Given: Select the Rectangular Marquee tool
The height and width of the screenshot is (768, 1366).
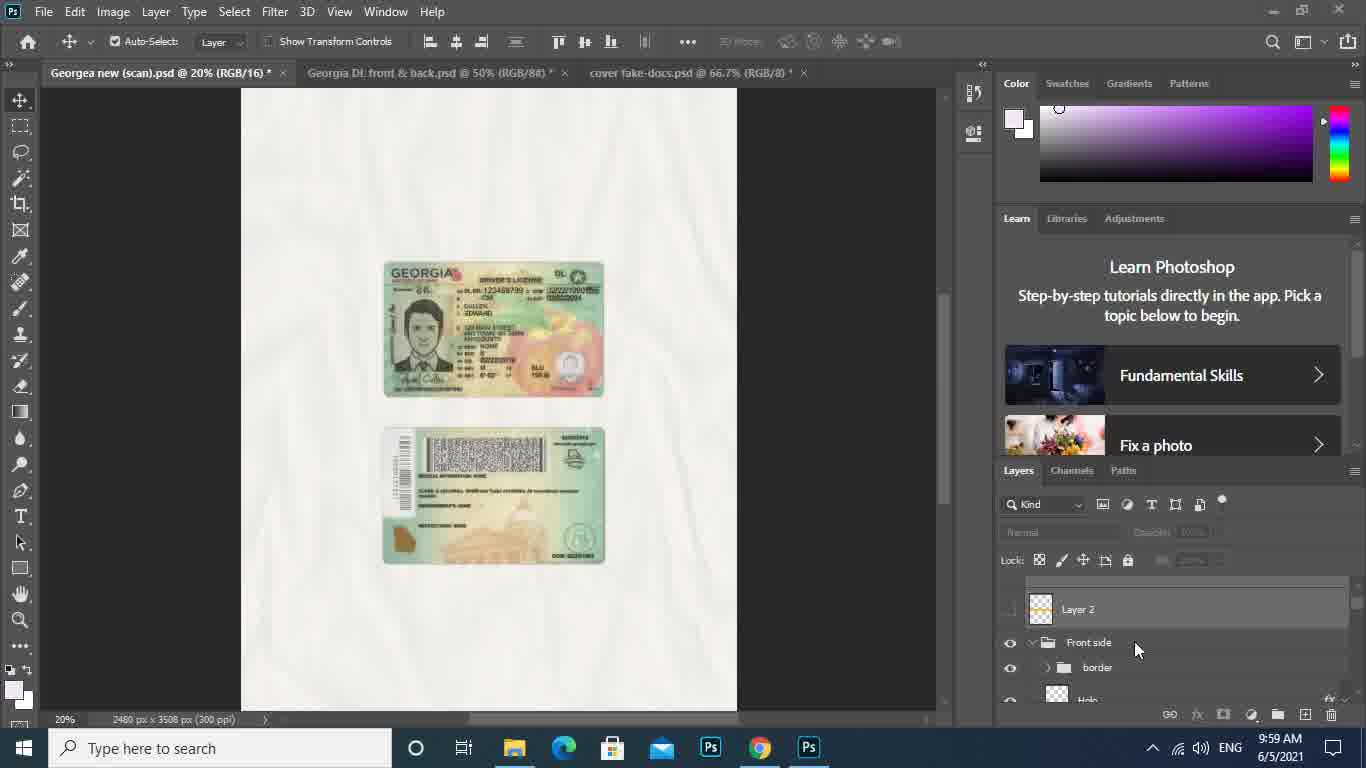Looking at the screenshot, I should coord(20,126).
